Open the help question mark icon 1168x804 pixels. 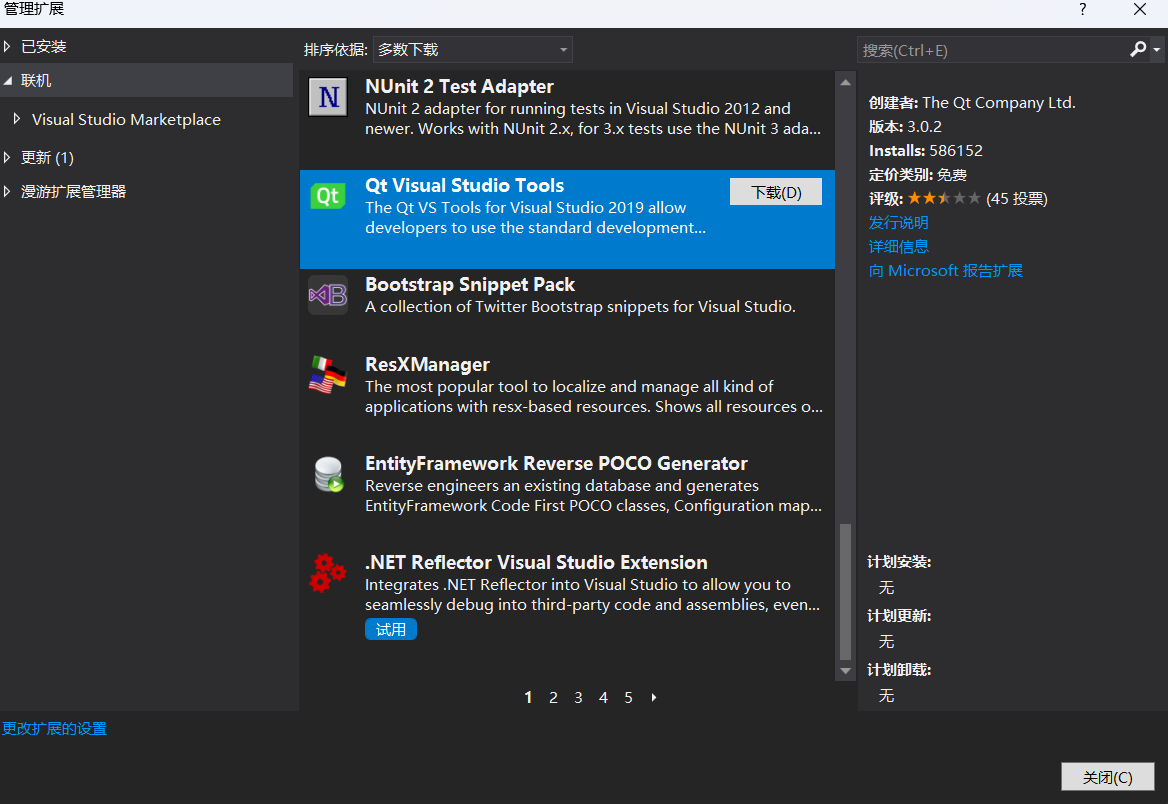pyautogui.click(x=1082, y=9)
